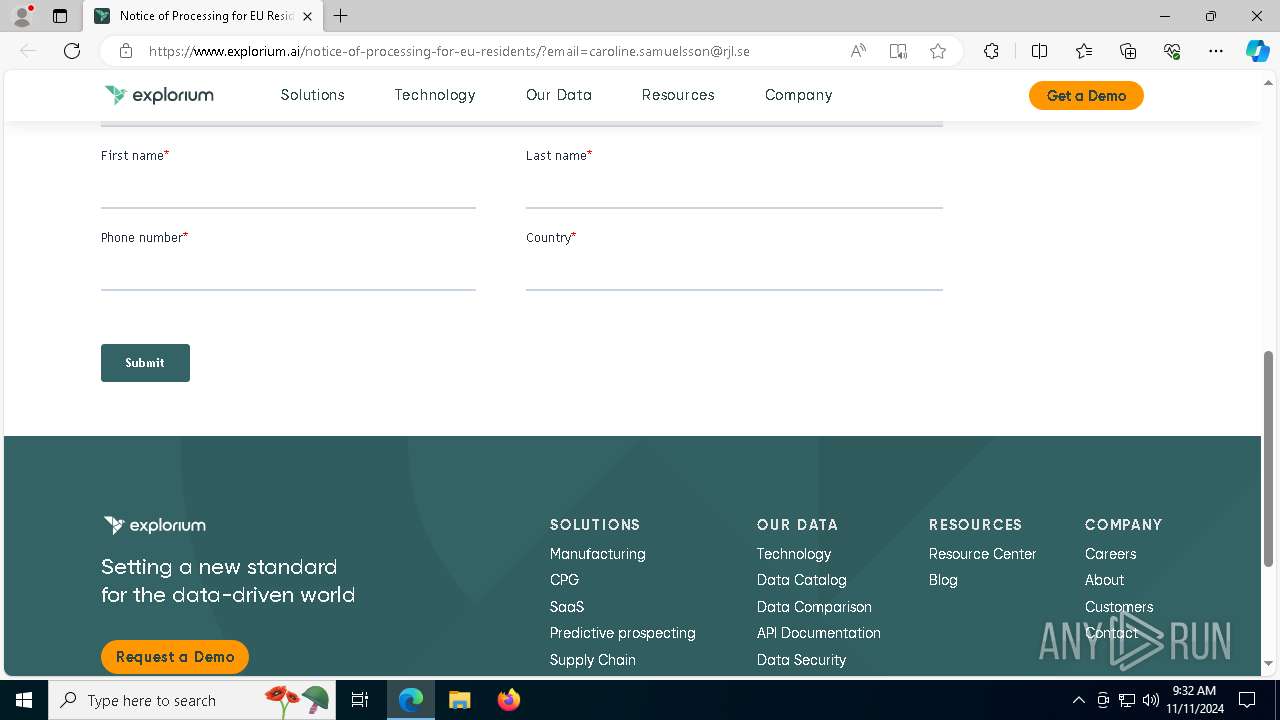Viewport: 1280px width, 720px height.
Task: Toggle Split screen view
Action: (1039, 51)
